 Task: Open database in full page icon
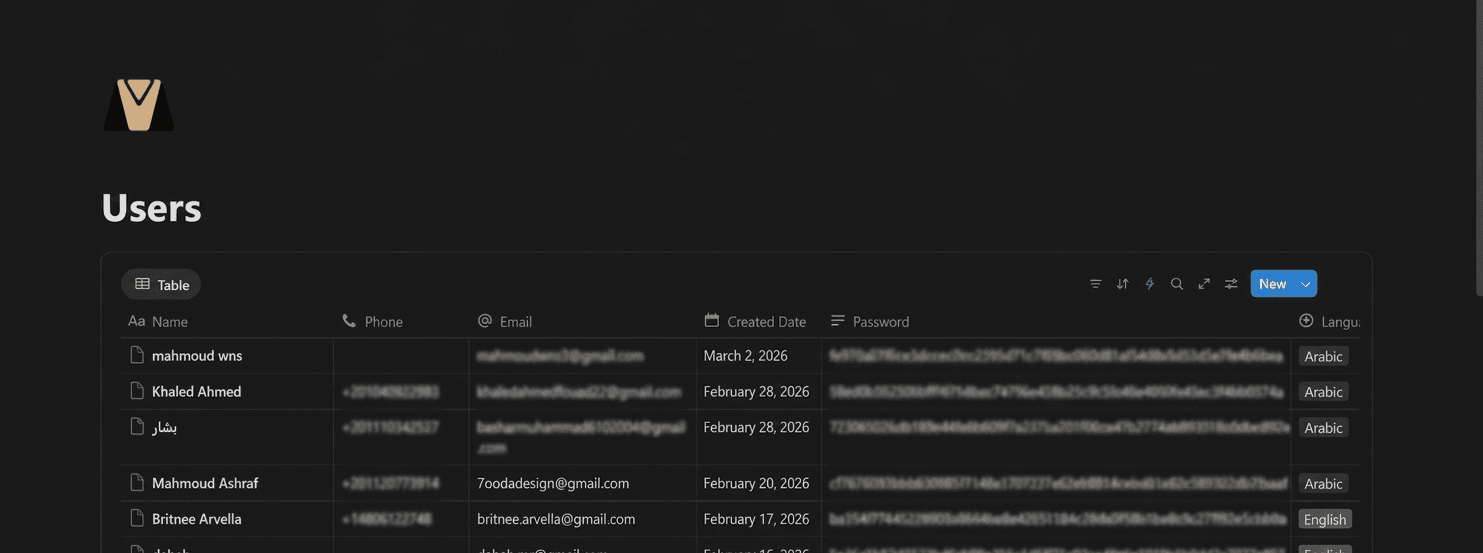tap(1204, 284)
